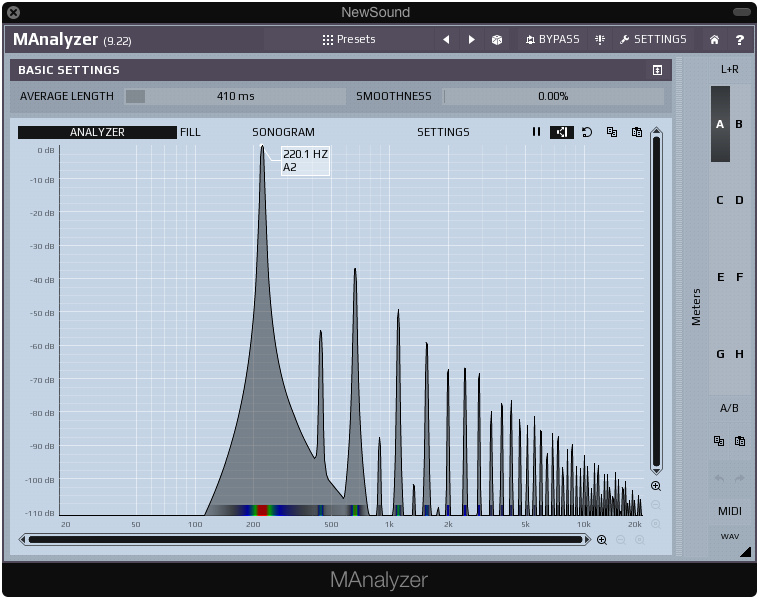Select preset slot C

720,200
